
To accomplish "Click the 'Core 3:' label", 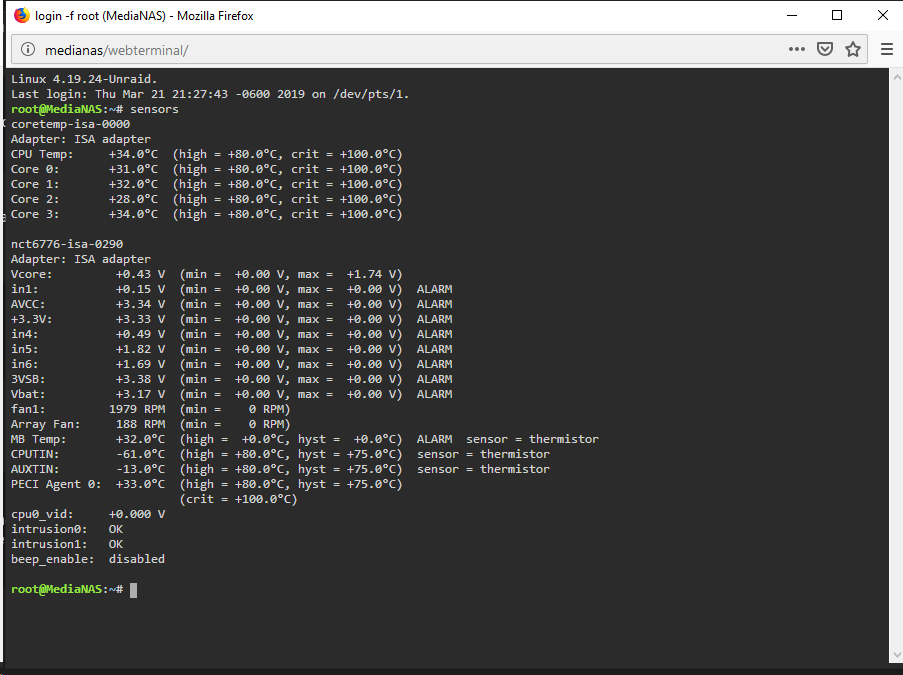I will coord(35,214).
